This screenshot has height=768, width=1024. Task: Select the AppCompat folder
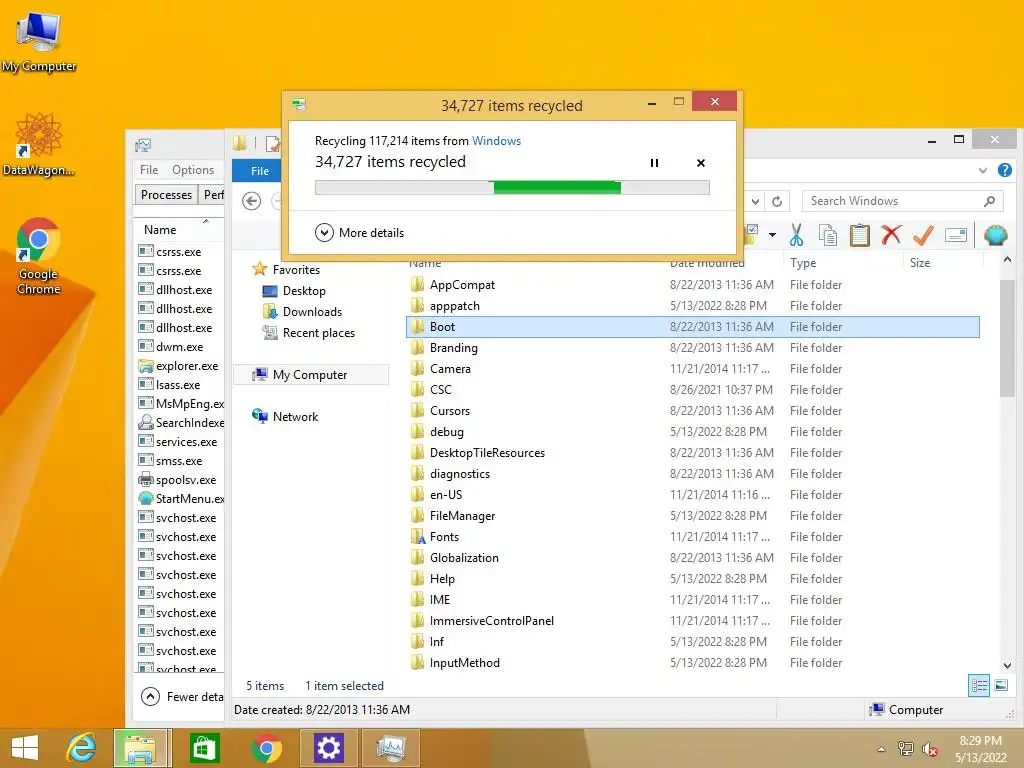(x=462, y=285)
